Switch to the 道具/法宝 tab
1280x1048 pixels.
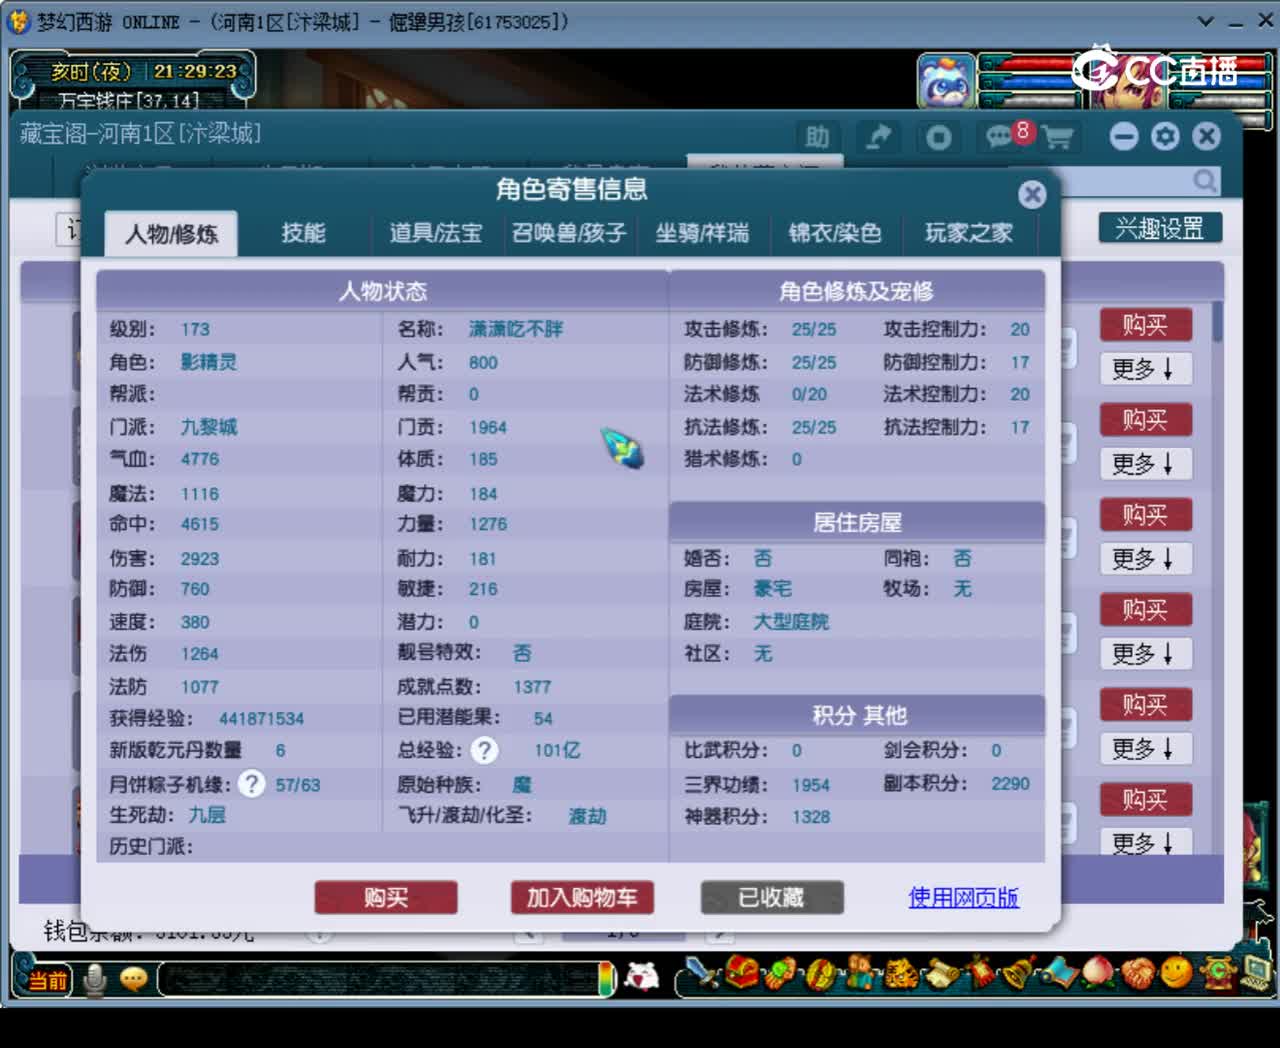click(436, 234)
